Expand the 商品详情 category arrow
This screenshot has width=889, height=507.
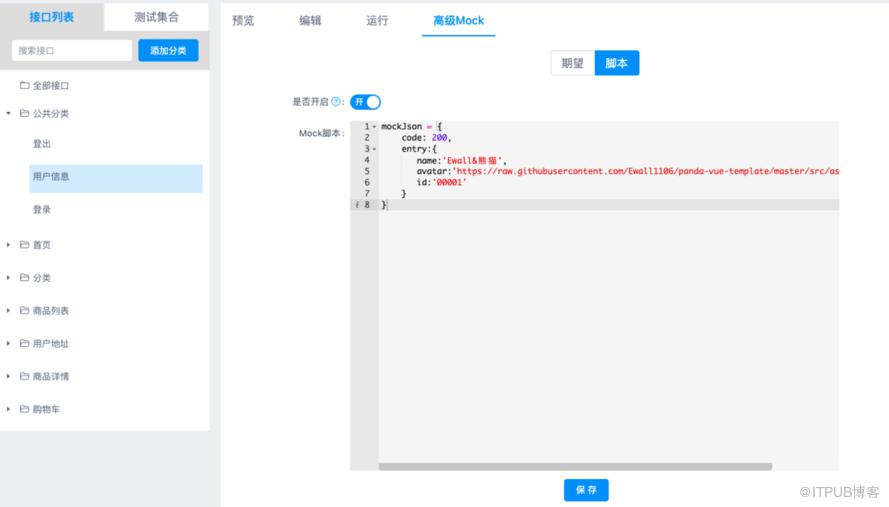tap(9, 377)
